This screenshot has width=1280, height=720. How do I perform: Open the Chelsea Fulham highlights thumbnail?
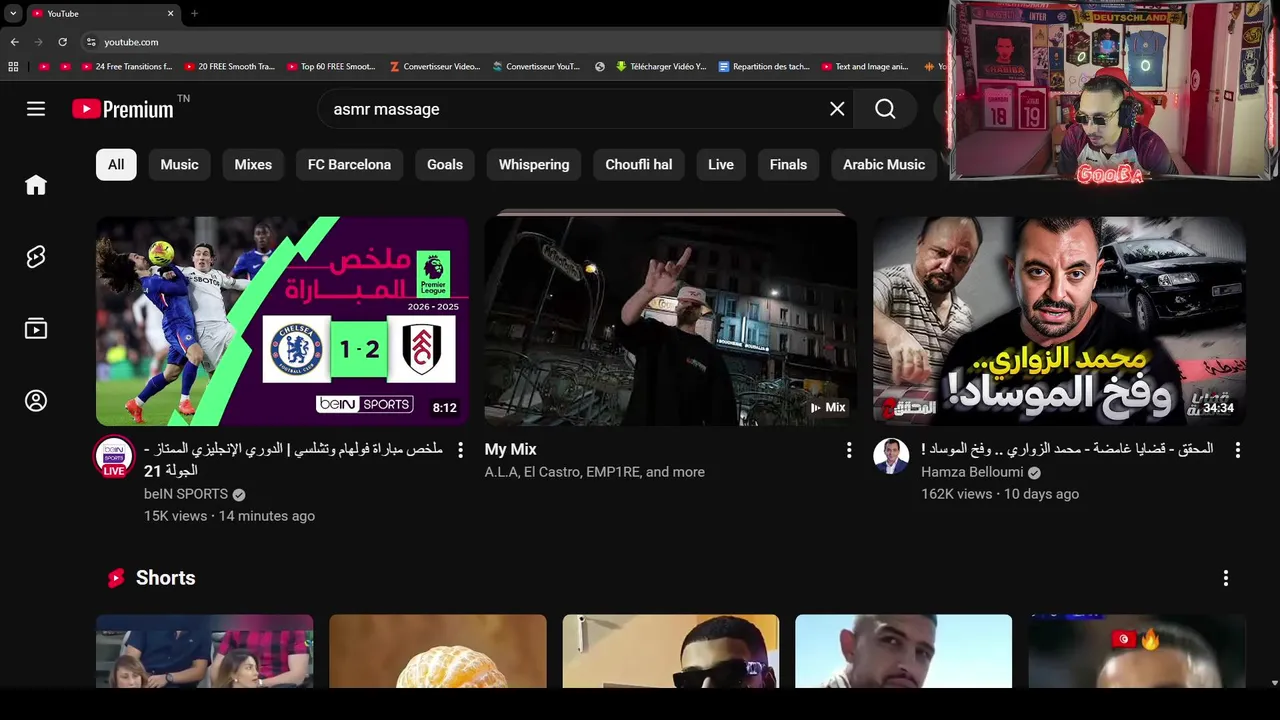(x=282, y=321)
